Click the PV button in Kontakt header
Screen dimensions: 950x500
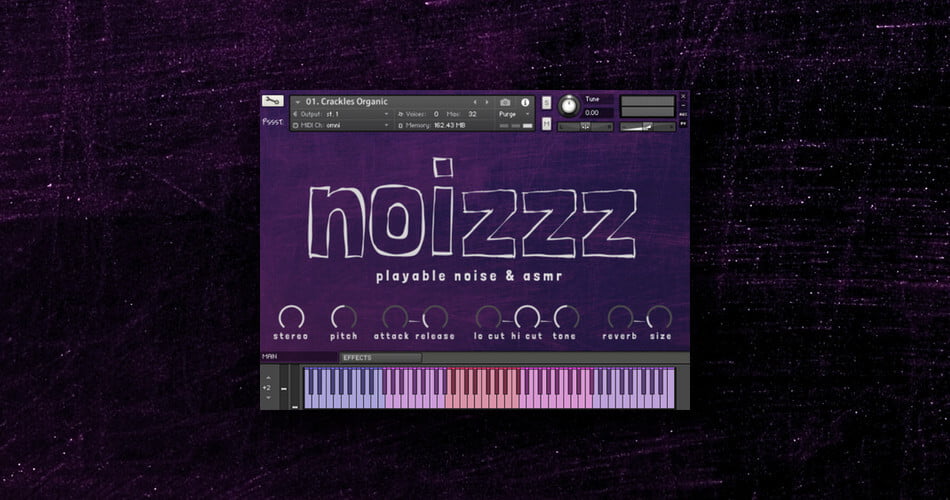(683, 124)
